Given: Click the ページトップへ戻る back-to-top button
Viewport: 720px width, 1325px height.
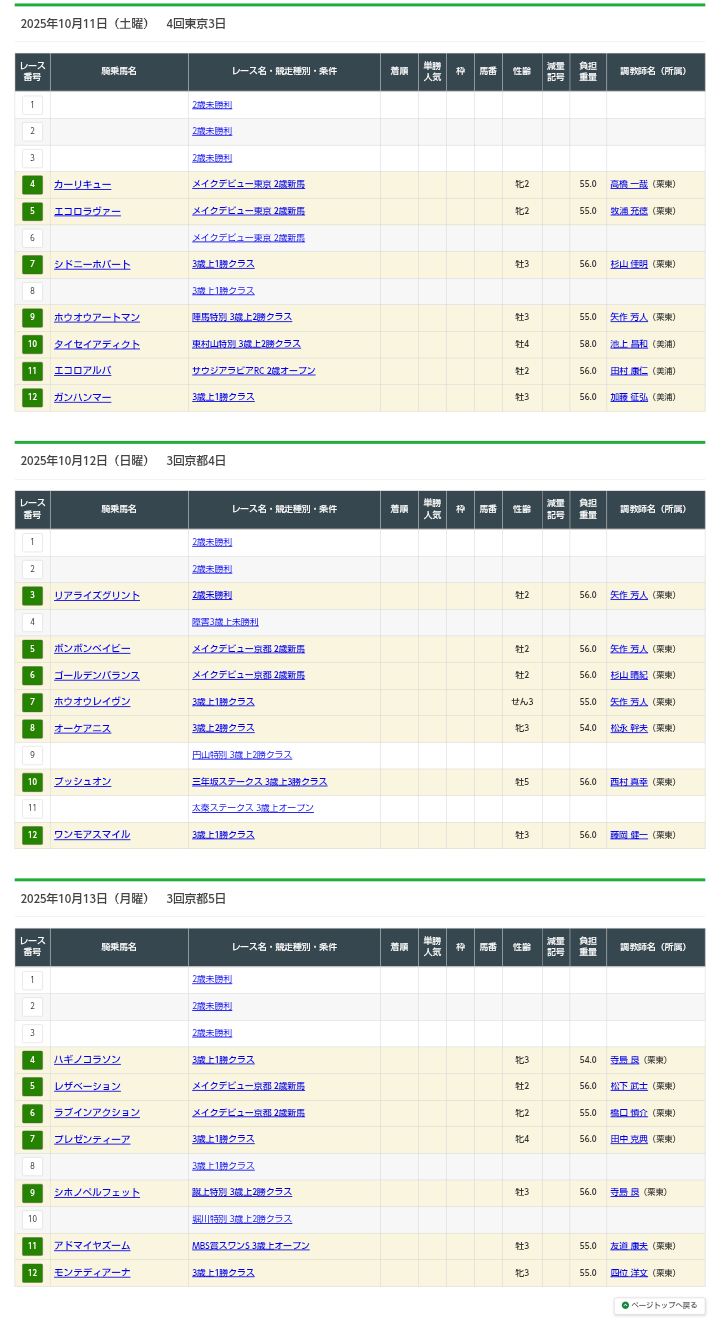Looking at the screenshot, I should [660, 1305].
